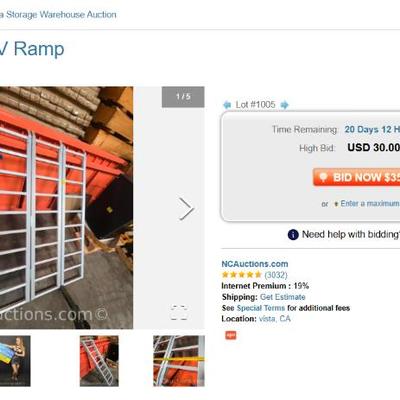Click the orange badge under Location
400x400 pixels.
tap(231, 335)
